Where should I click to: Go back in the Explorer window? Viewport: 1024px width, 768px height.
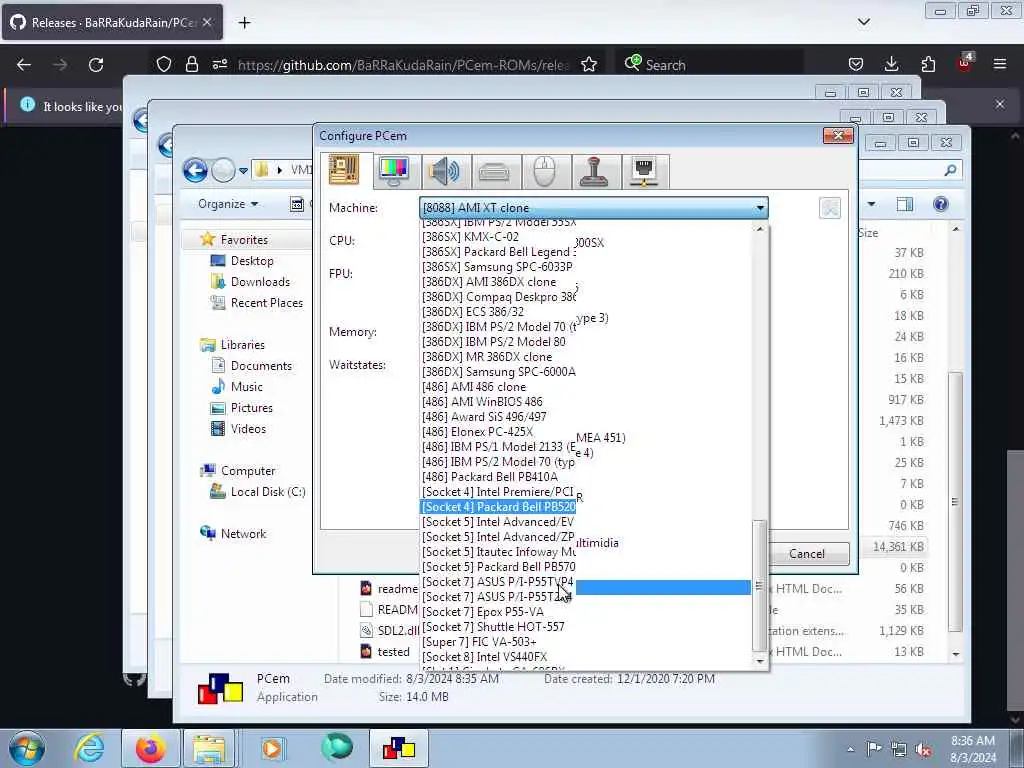[x=195, y=170]
